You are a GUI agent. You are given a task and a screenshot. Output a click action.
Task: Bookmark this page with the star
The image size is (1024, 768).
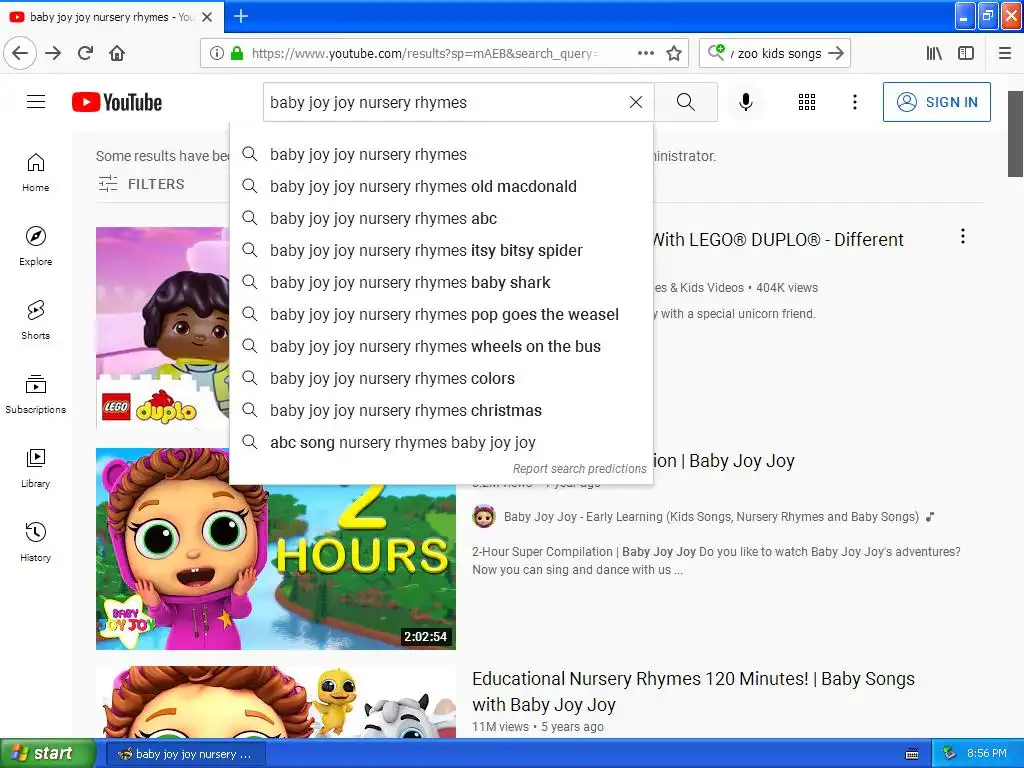pos(674,53)
